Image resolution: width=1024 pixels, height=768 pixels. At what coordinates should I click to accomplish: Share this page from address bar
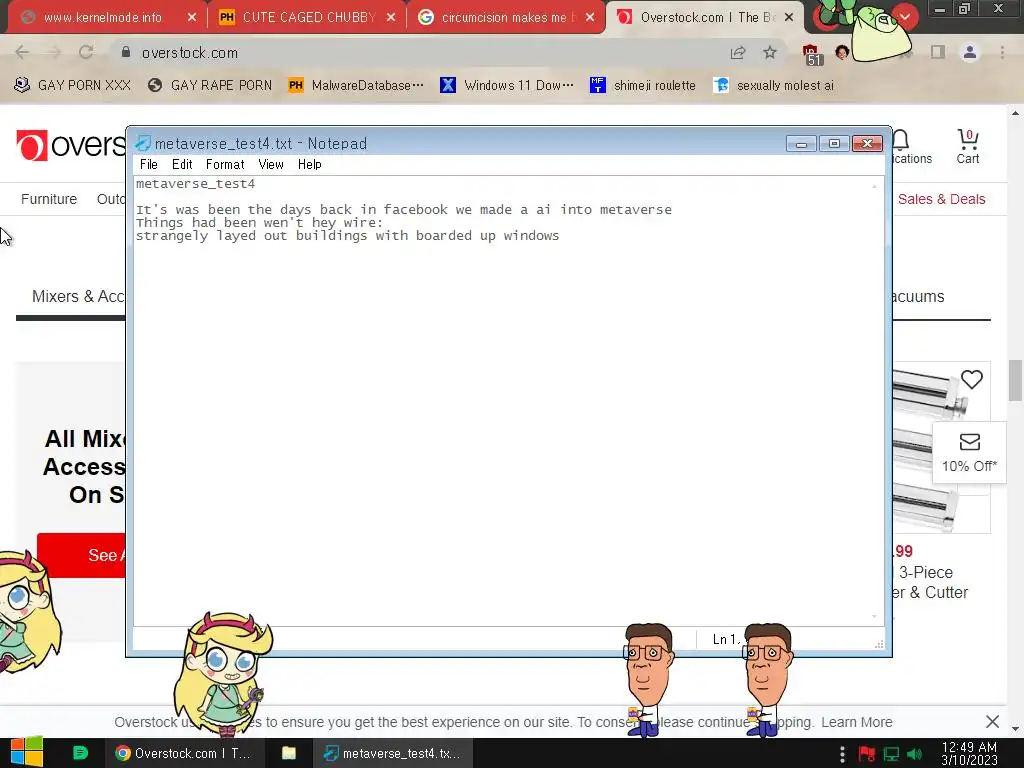point(738,53)
